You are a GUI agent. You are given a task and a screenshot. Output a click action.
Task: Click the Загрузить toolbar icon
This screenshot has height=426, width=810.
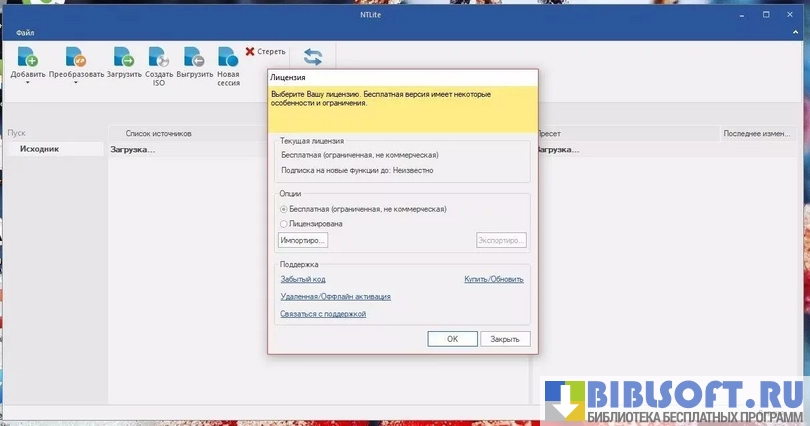click(x=124, y=58)
